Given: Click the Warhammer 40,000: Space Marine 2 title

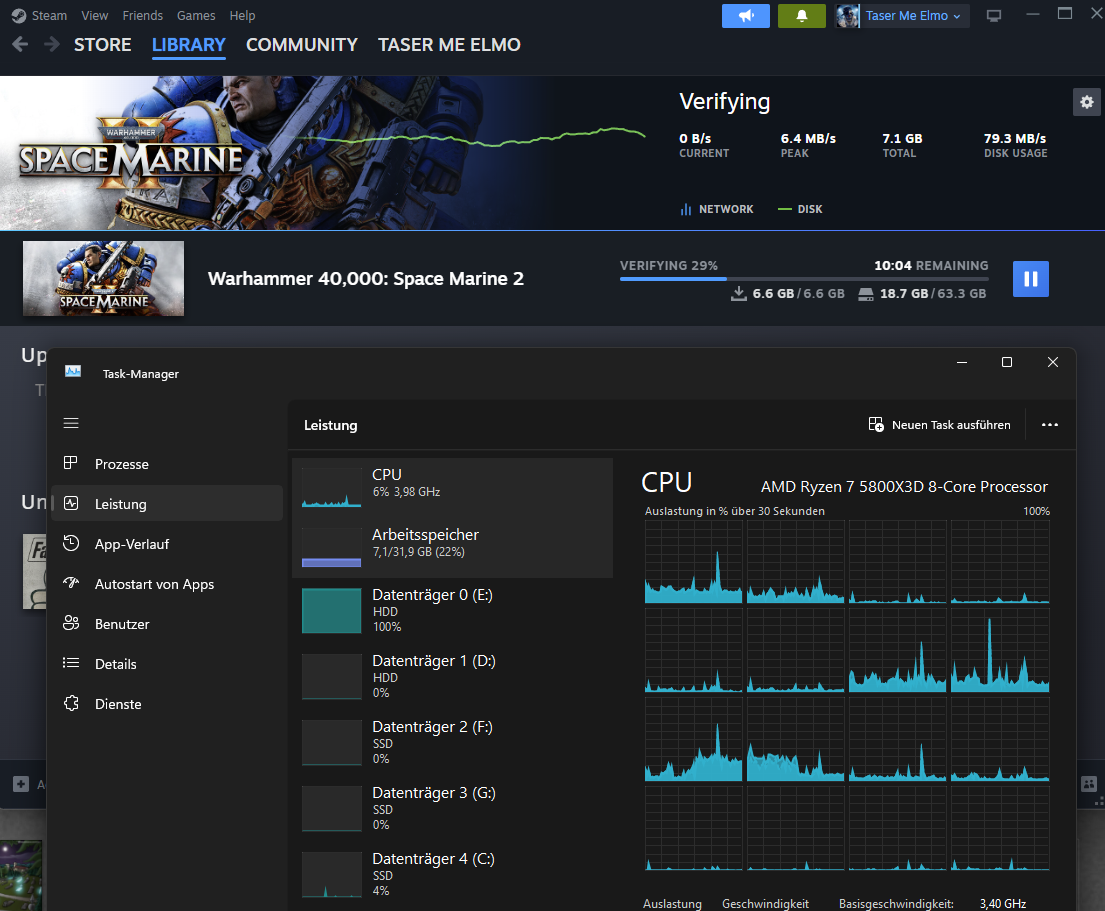Looking at the screenshot, I should [366, 279].
